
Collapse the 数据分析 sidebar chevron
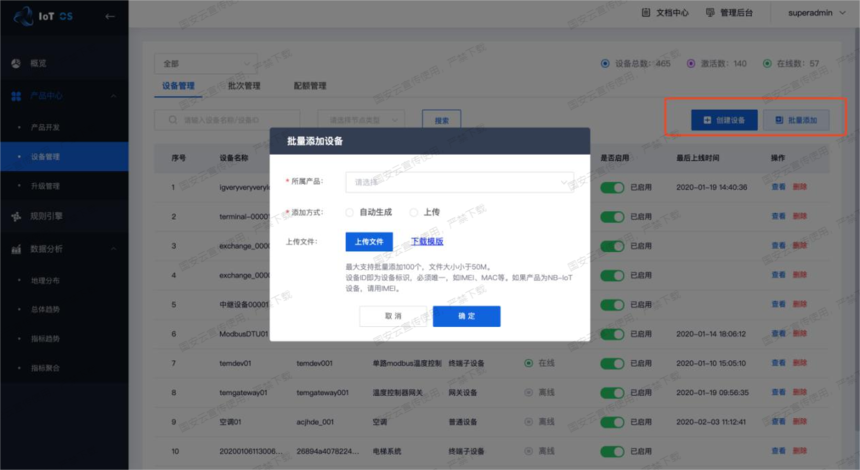tap(114, 249)
